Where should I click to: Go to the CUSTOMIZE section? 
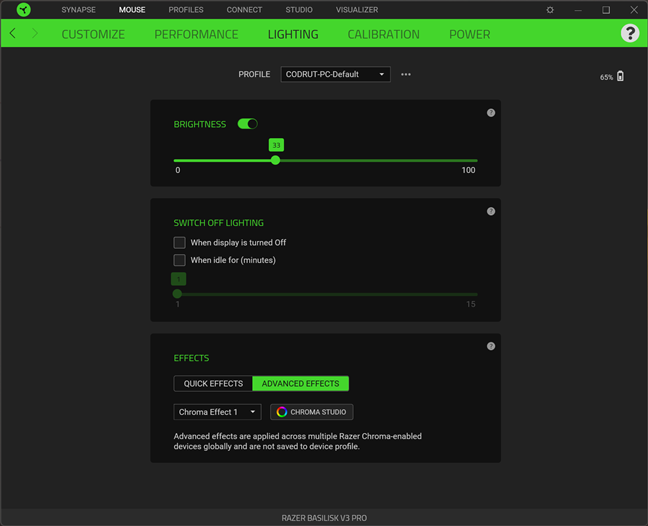point(93,34)
